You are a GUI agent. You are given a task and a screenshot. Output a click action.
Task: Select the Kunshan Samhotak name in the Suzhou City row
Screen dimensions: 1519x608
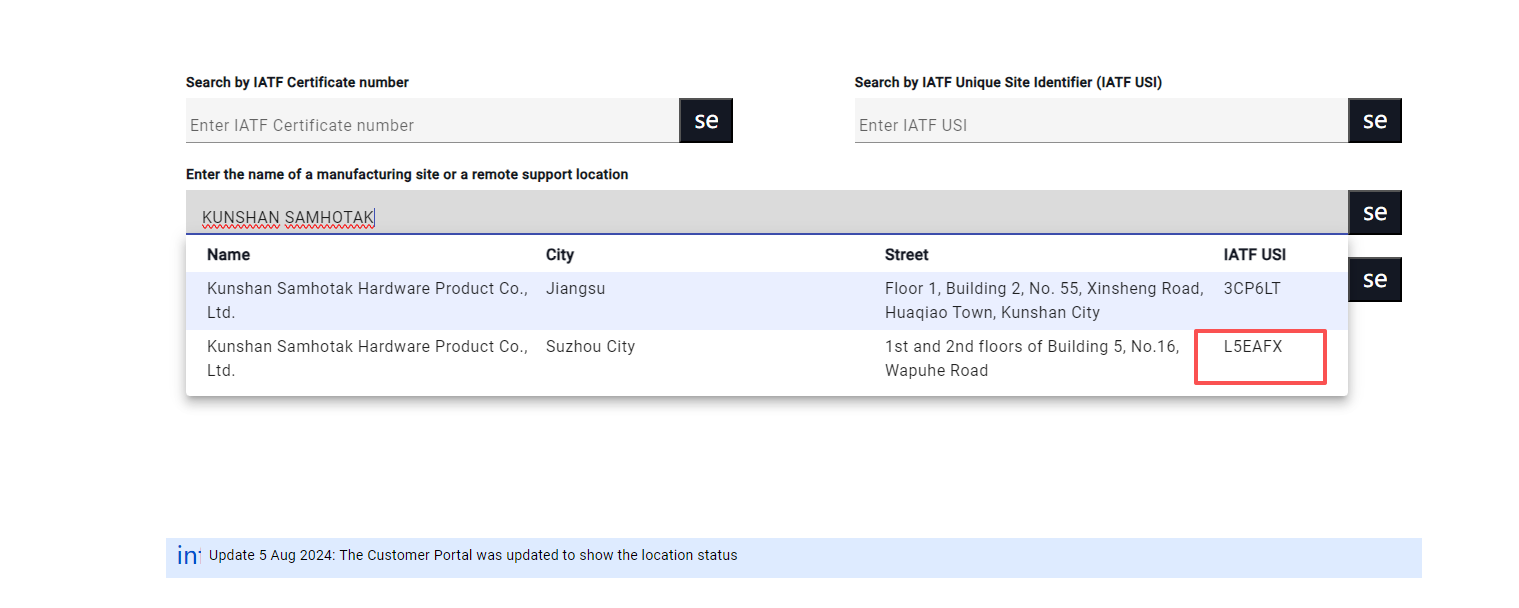pyautogui.click(x=367, y=358)
